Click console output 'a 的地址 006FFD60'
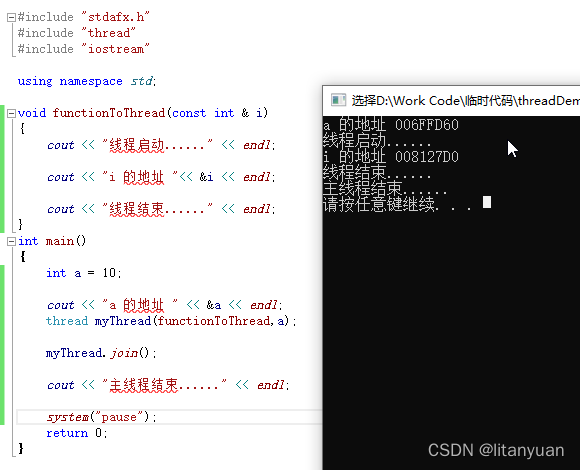The image size is (580, 470). click(x=391, y=125)
